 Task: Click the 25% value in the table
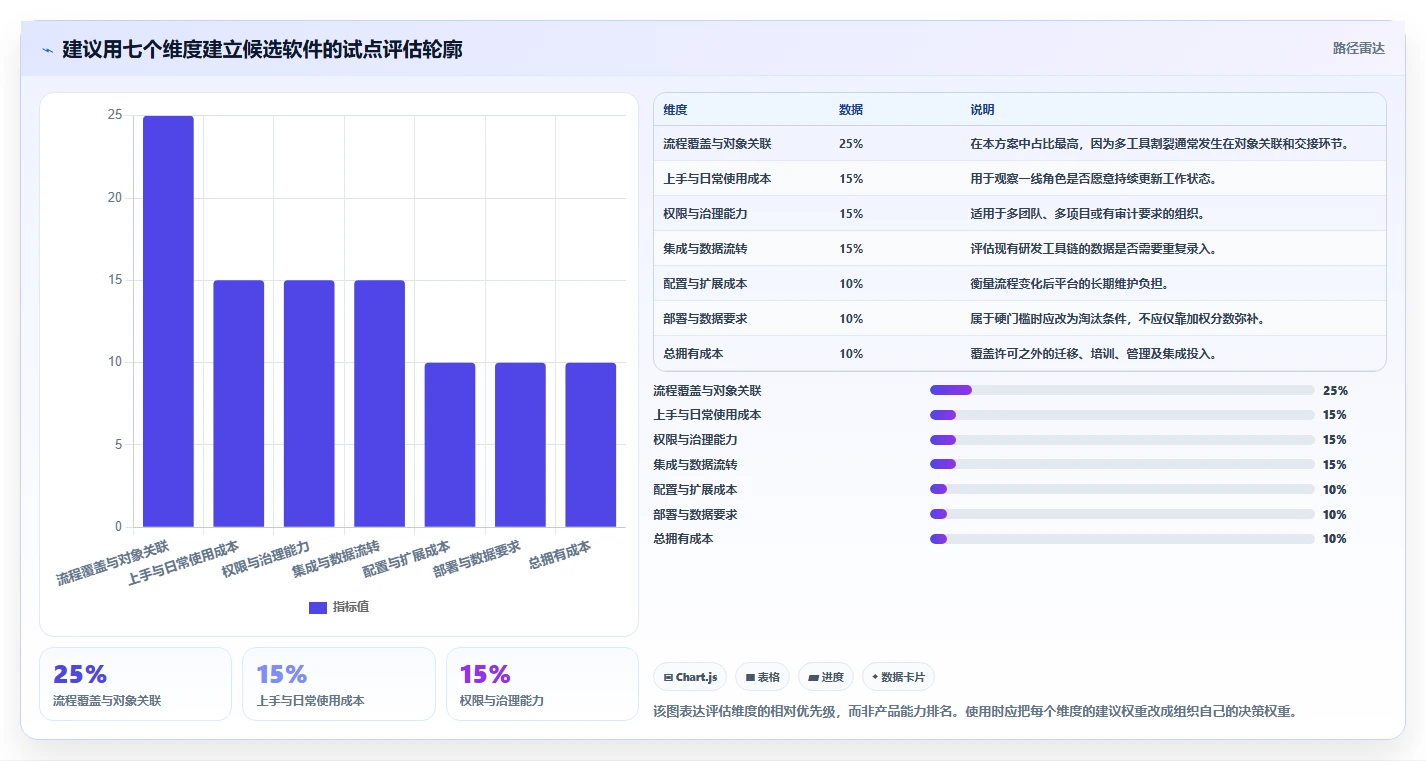click(x=851, y=144)
